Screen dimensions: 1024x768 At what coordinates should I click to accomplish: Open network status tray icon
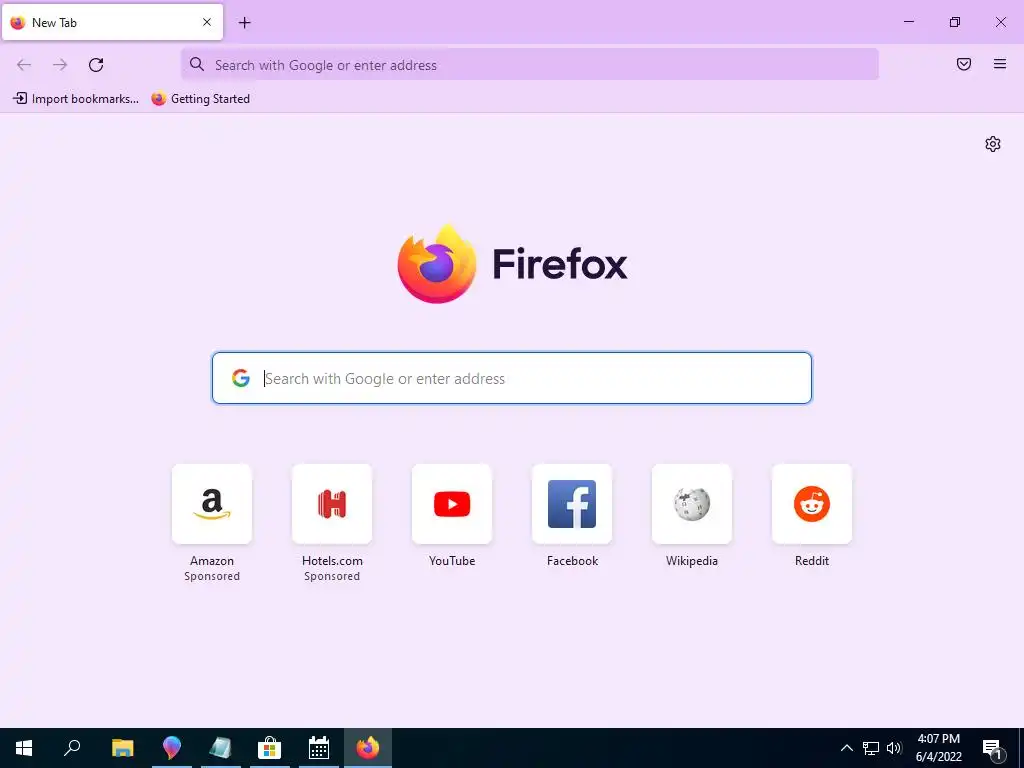[x=871, y=748]
